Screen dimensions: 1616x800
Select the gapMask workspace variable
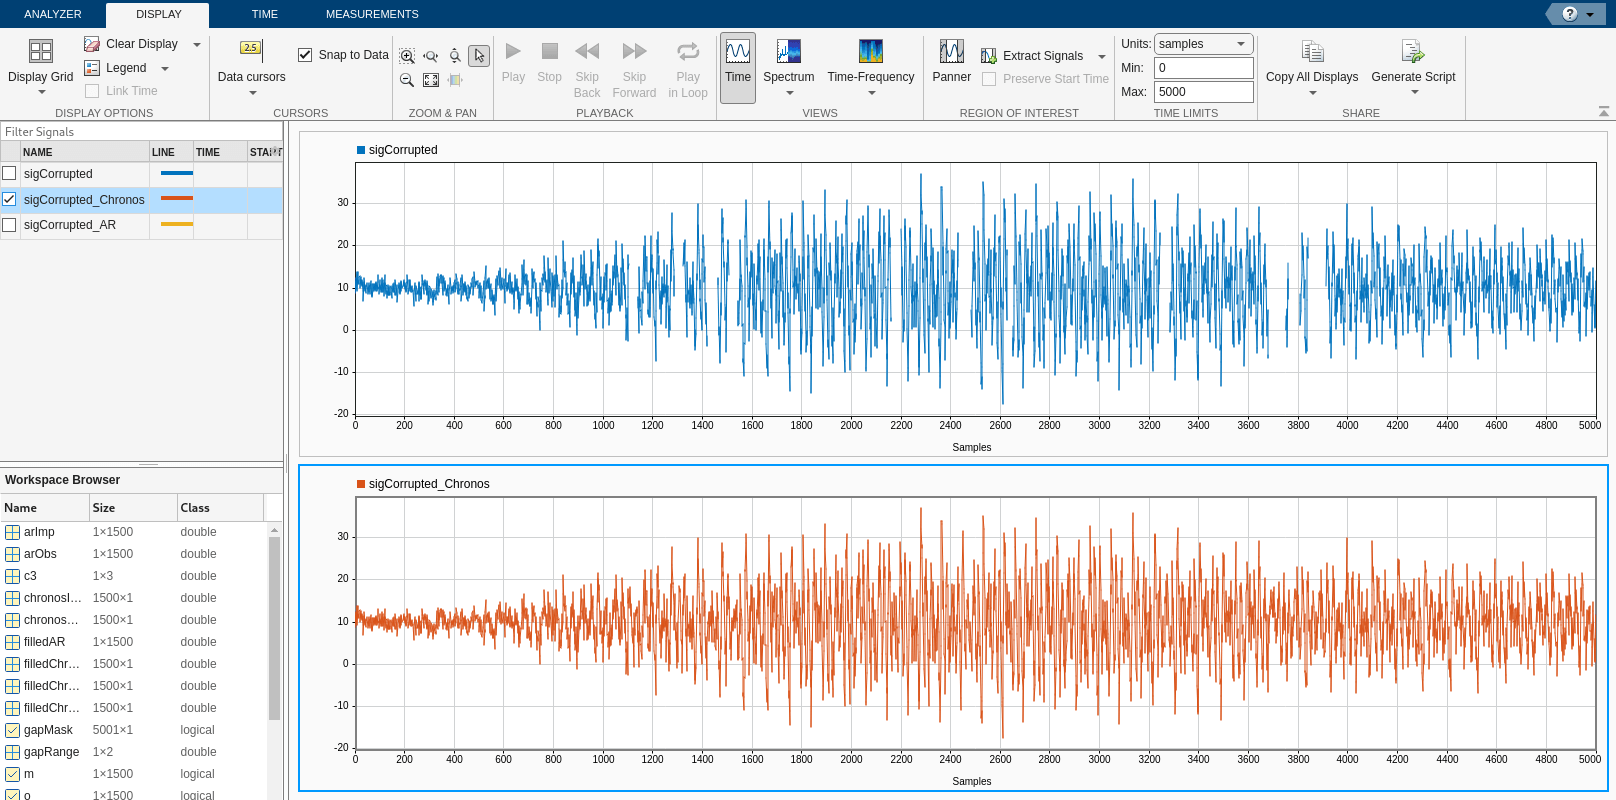(x=134, y=730)
